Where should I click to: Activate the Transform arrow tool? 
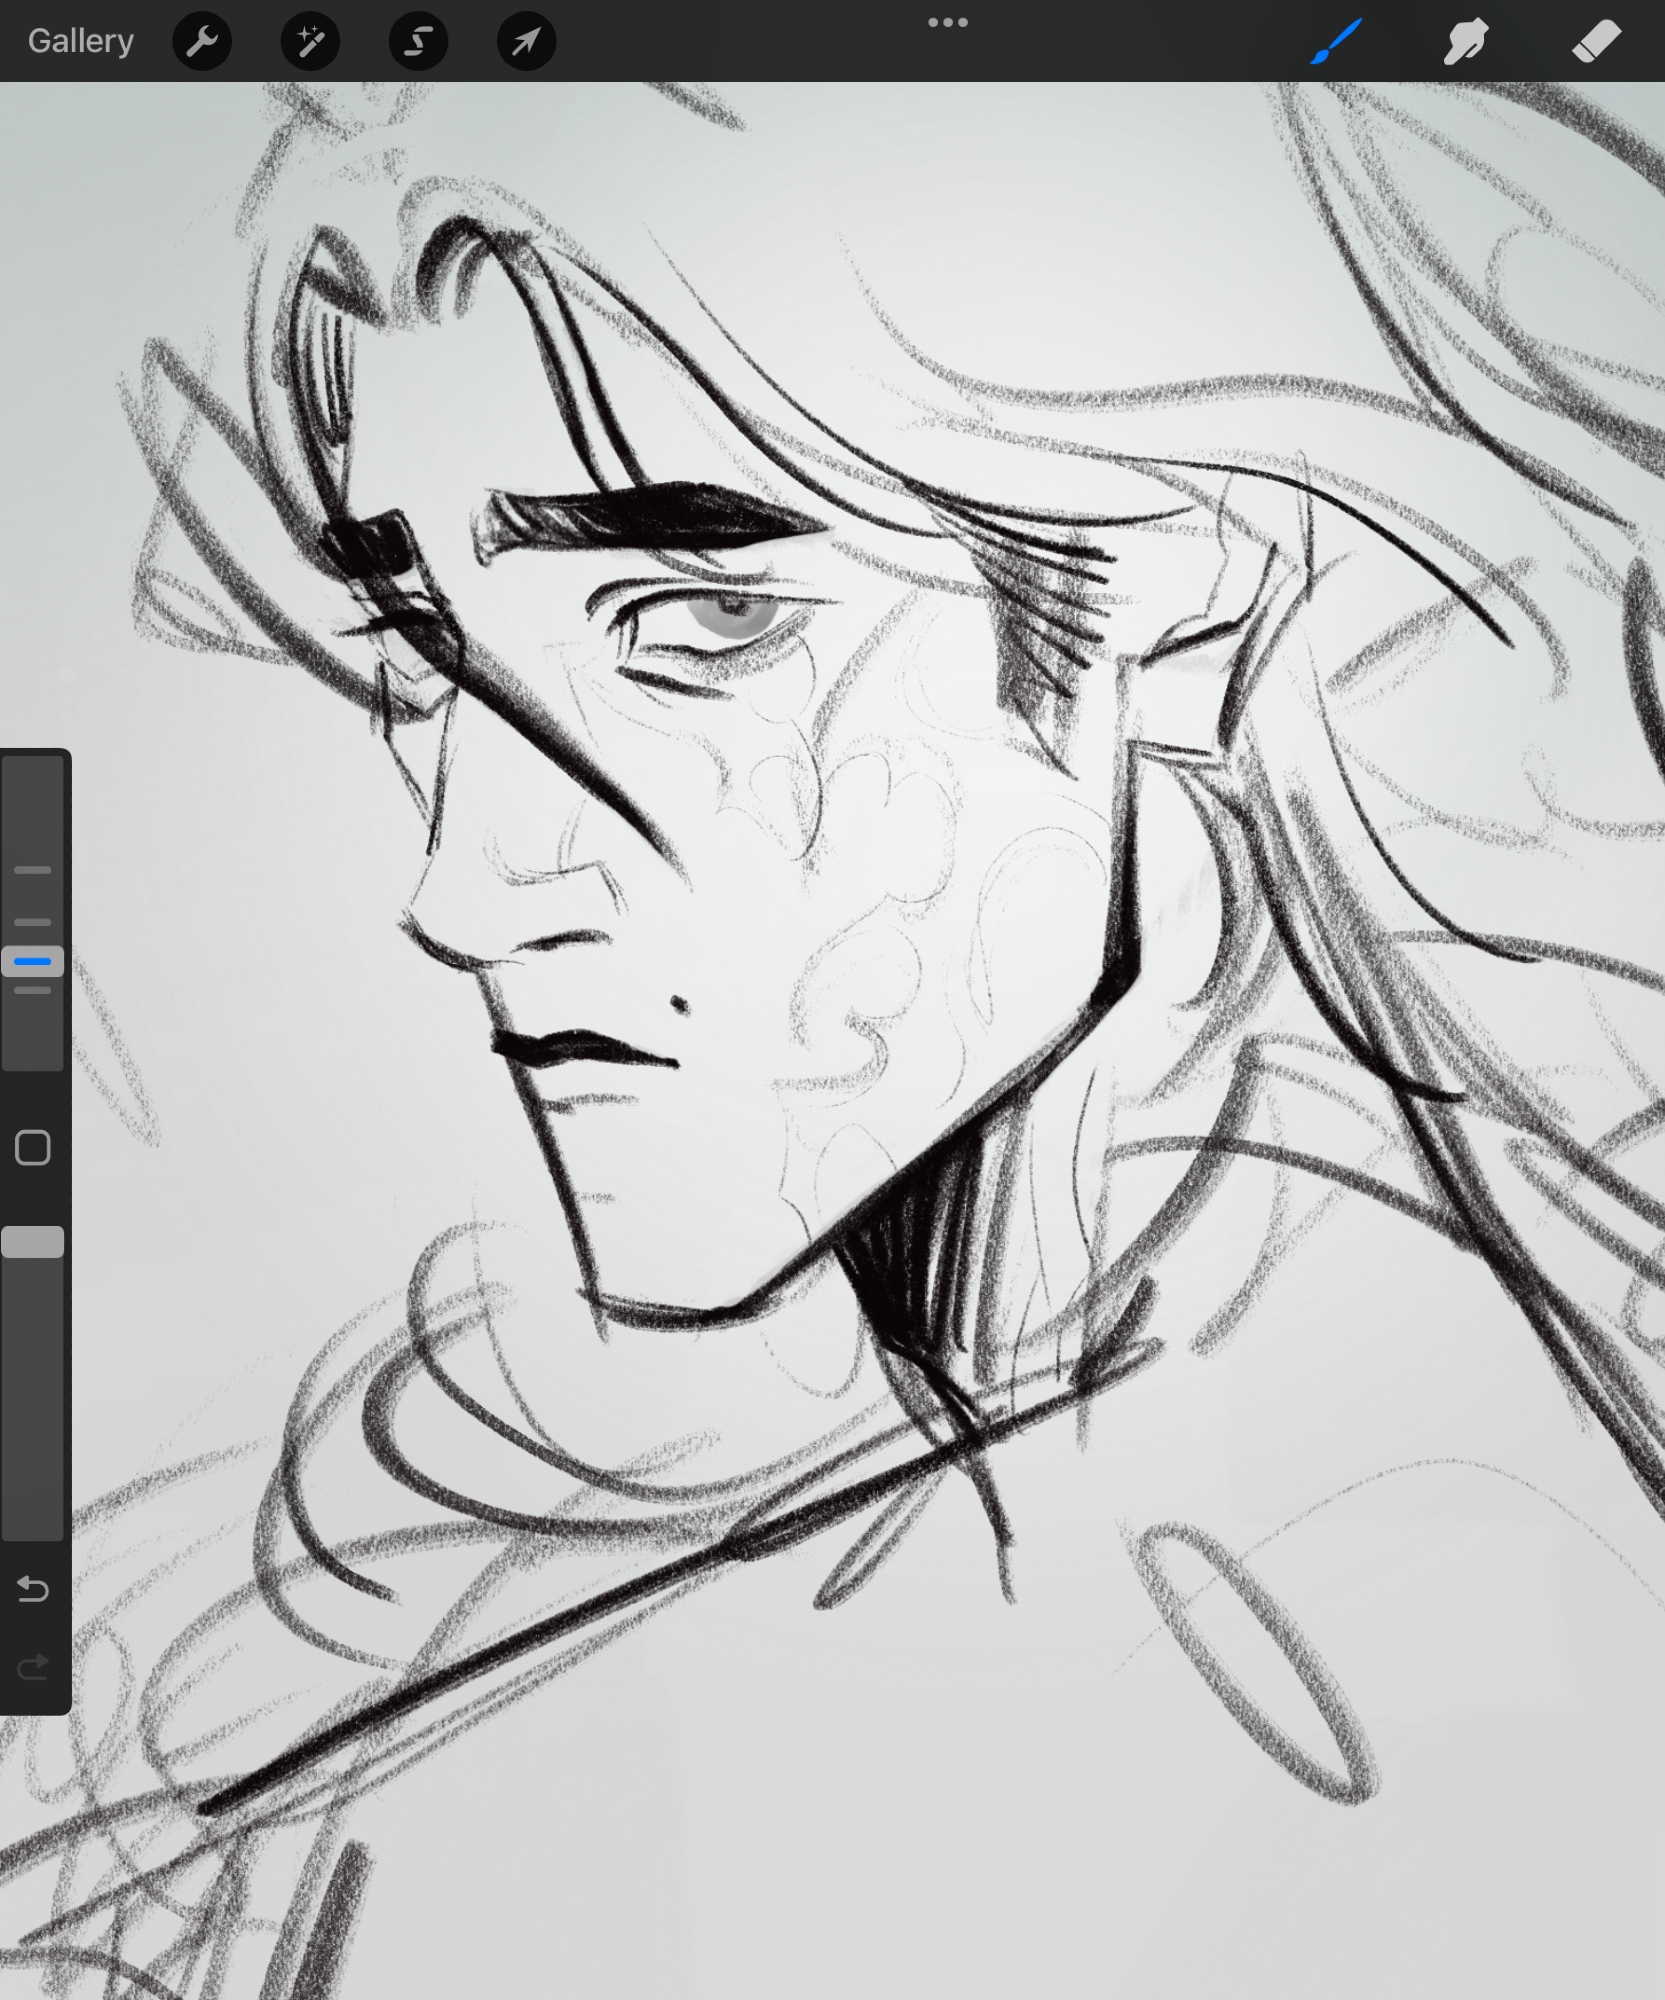tap(526, 41)
